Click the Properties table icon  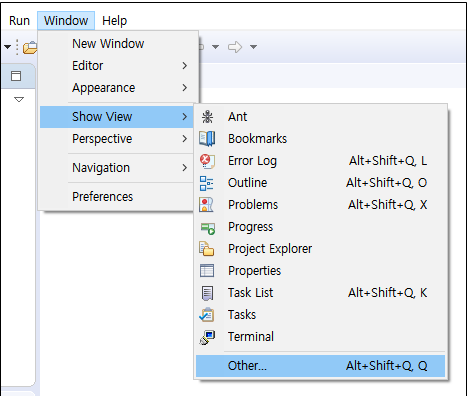tap(207, 271)
